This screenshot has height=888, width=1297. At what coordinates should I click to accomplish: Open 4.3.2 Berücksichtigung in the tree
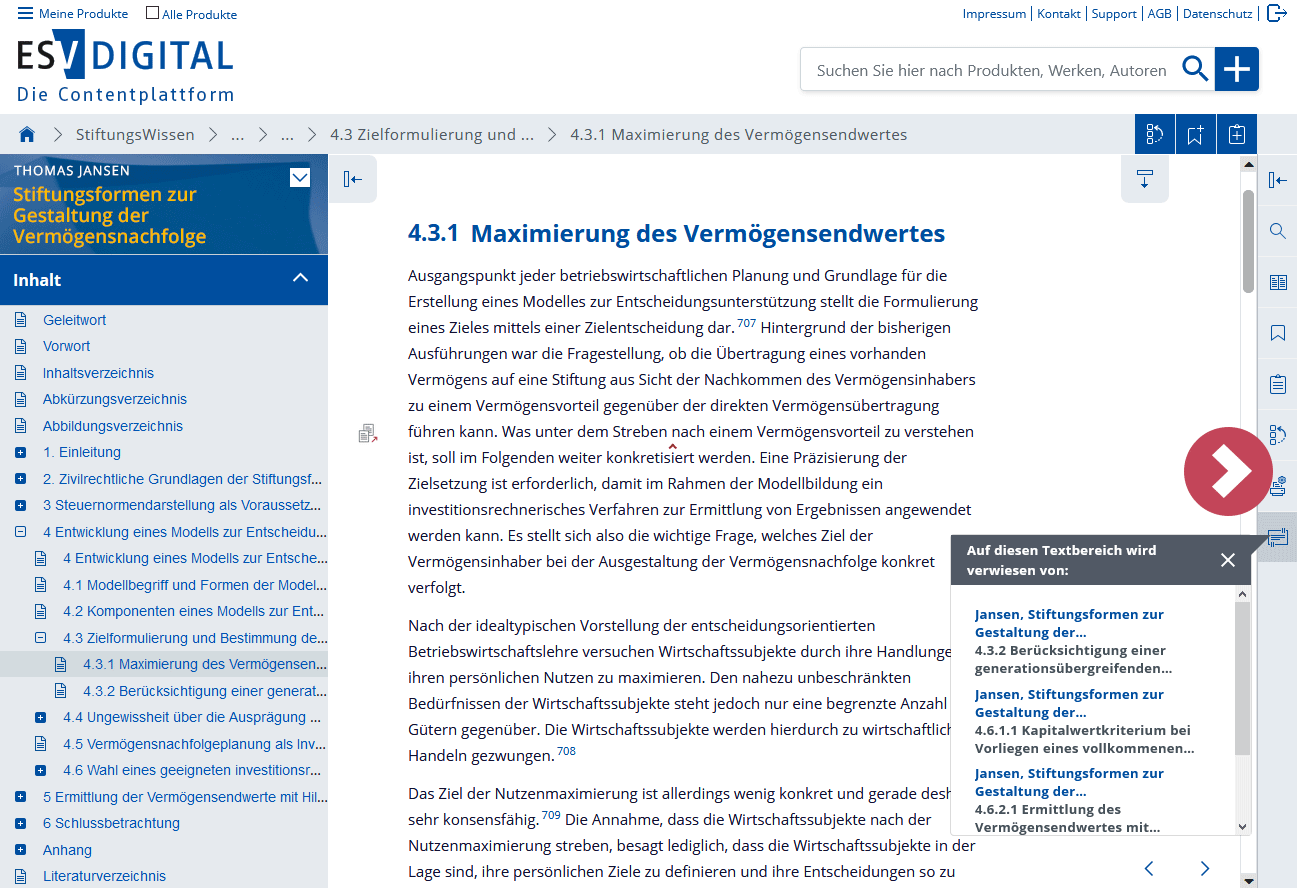204,691
